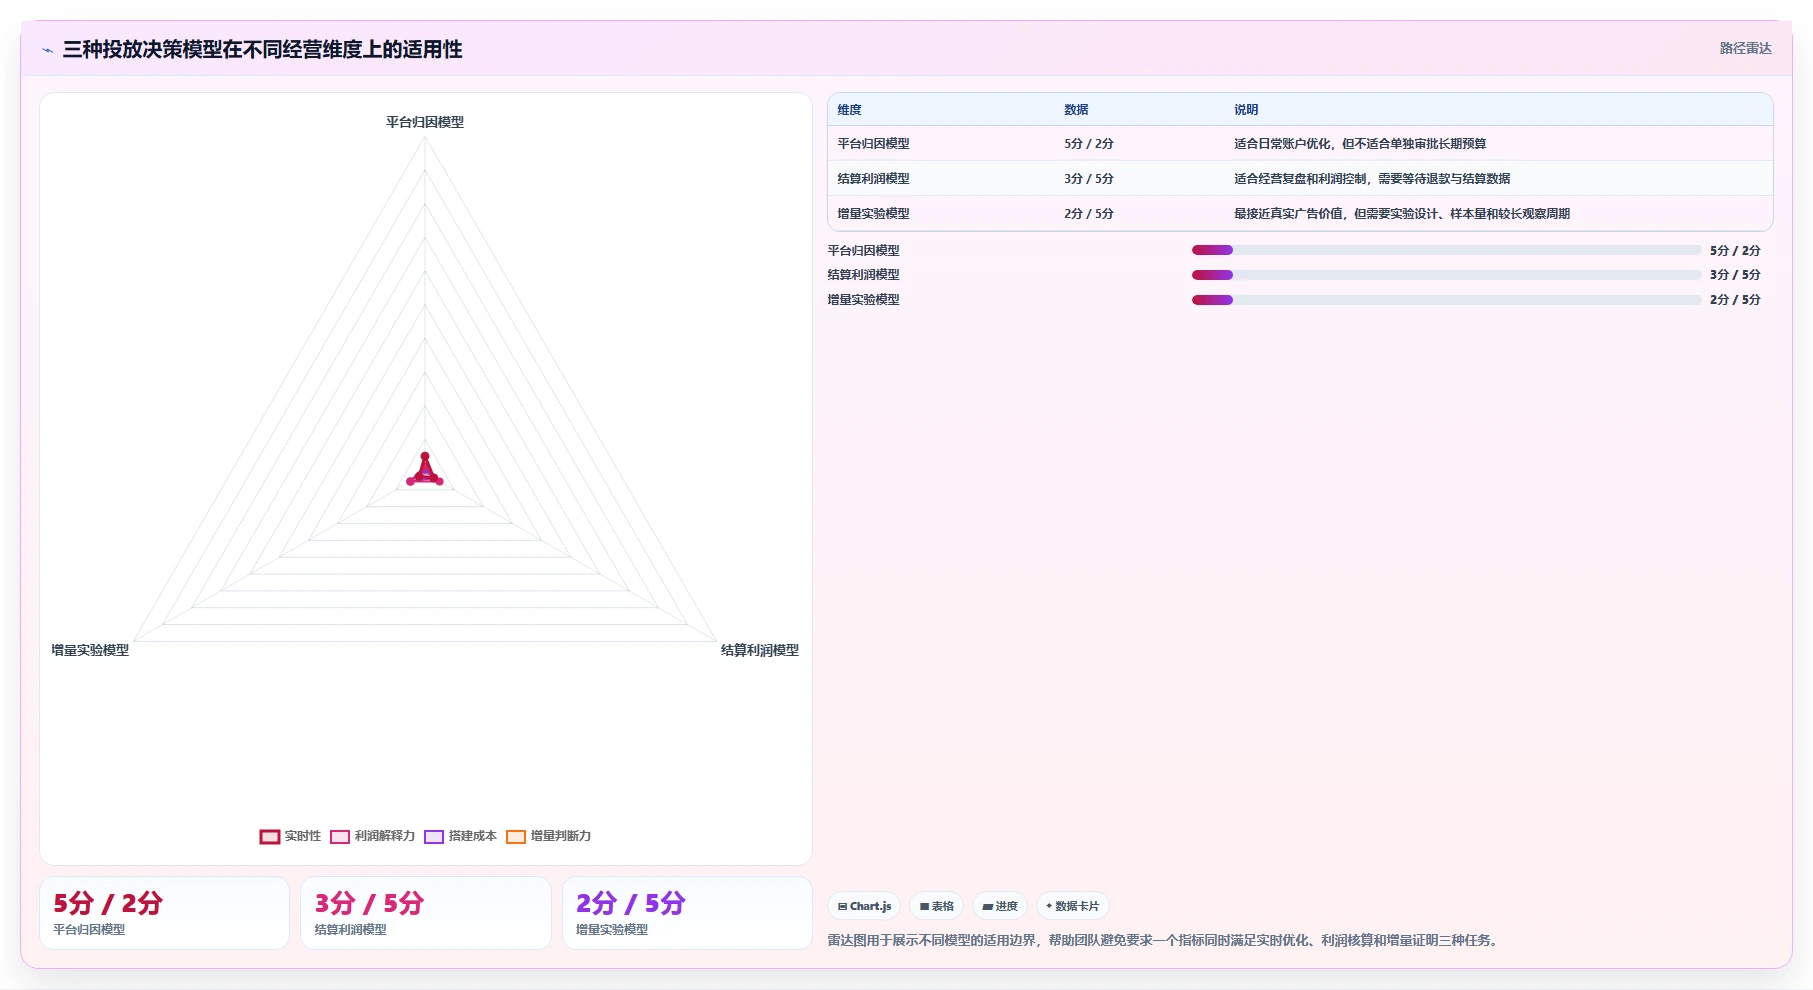This screenshot has height=990, width=1813.
Task: Click description 最接近真实广告价值 in table
Action: pos(1402,214)
